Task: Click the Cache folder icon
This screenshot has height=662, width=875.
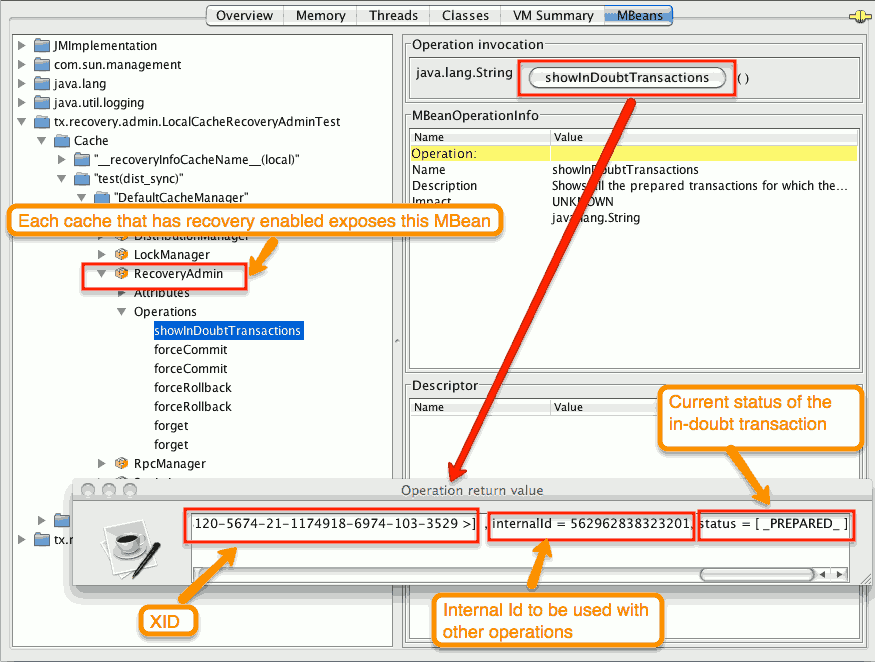Action: 62,141
